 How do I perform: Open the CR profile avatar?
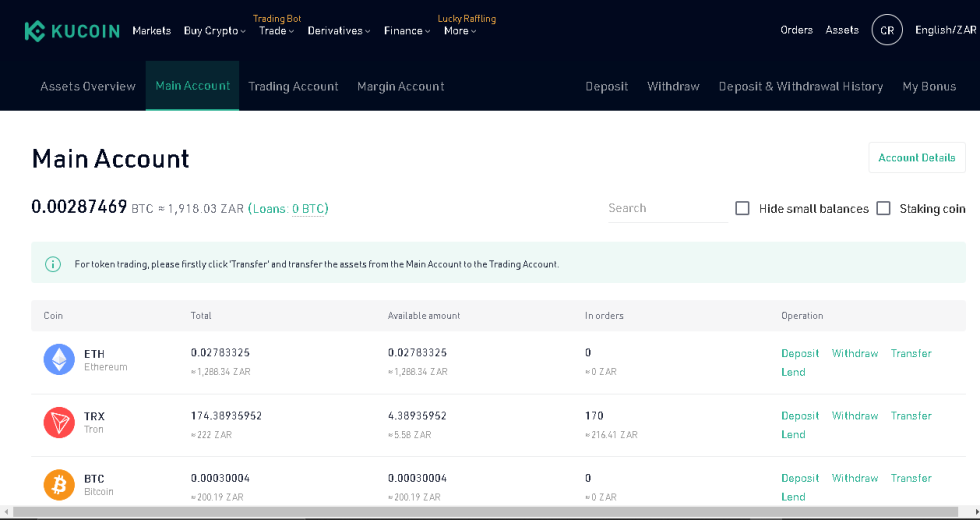click(887, 30)
